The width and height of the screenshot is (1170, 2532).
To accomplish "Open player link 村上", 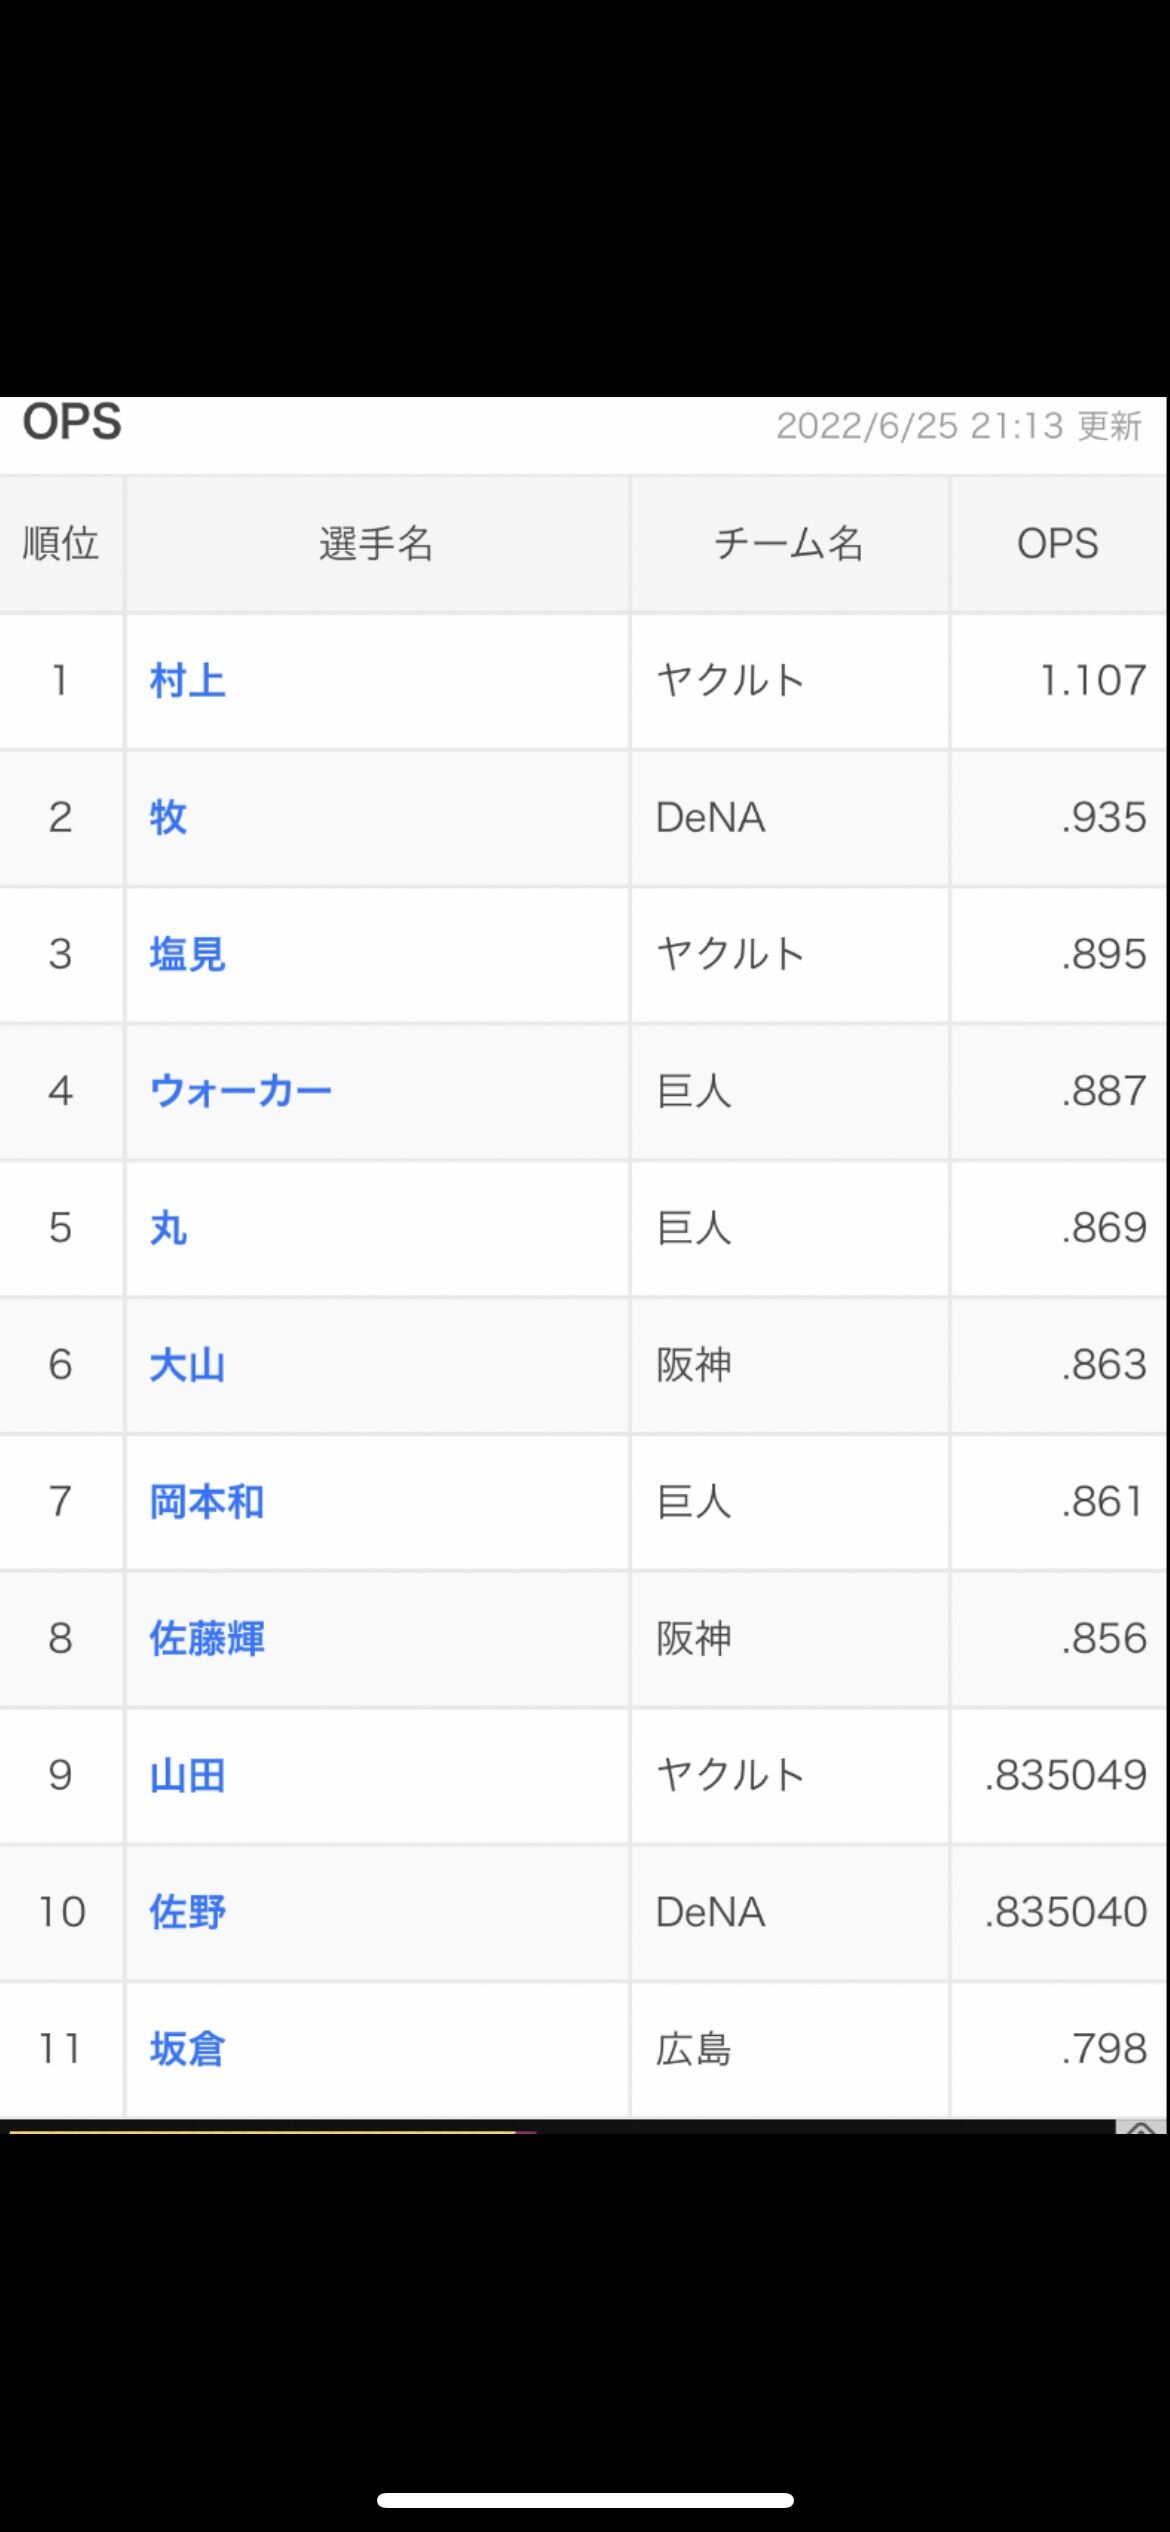I will (x=187, y=681).
